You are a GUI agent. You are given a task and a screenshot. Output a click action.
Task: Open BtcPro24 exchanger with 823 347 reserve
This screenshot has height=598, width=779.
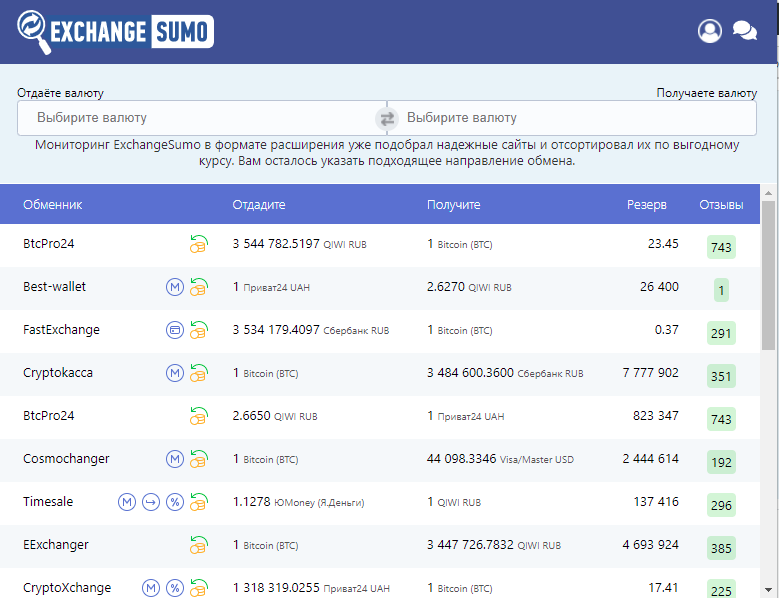49,416
